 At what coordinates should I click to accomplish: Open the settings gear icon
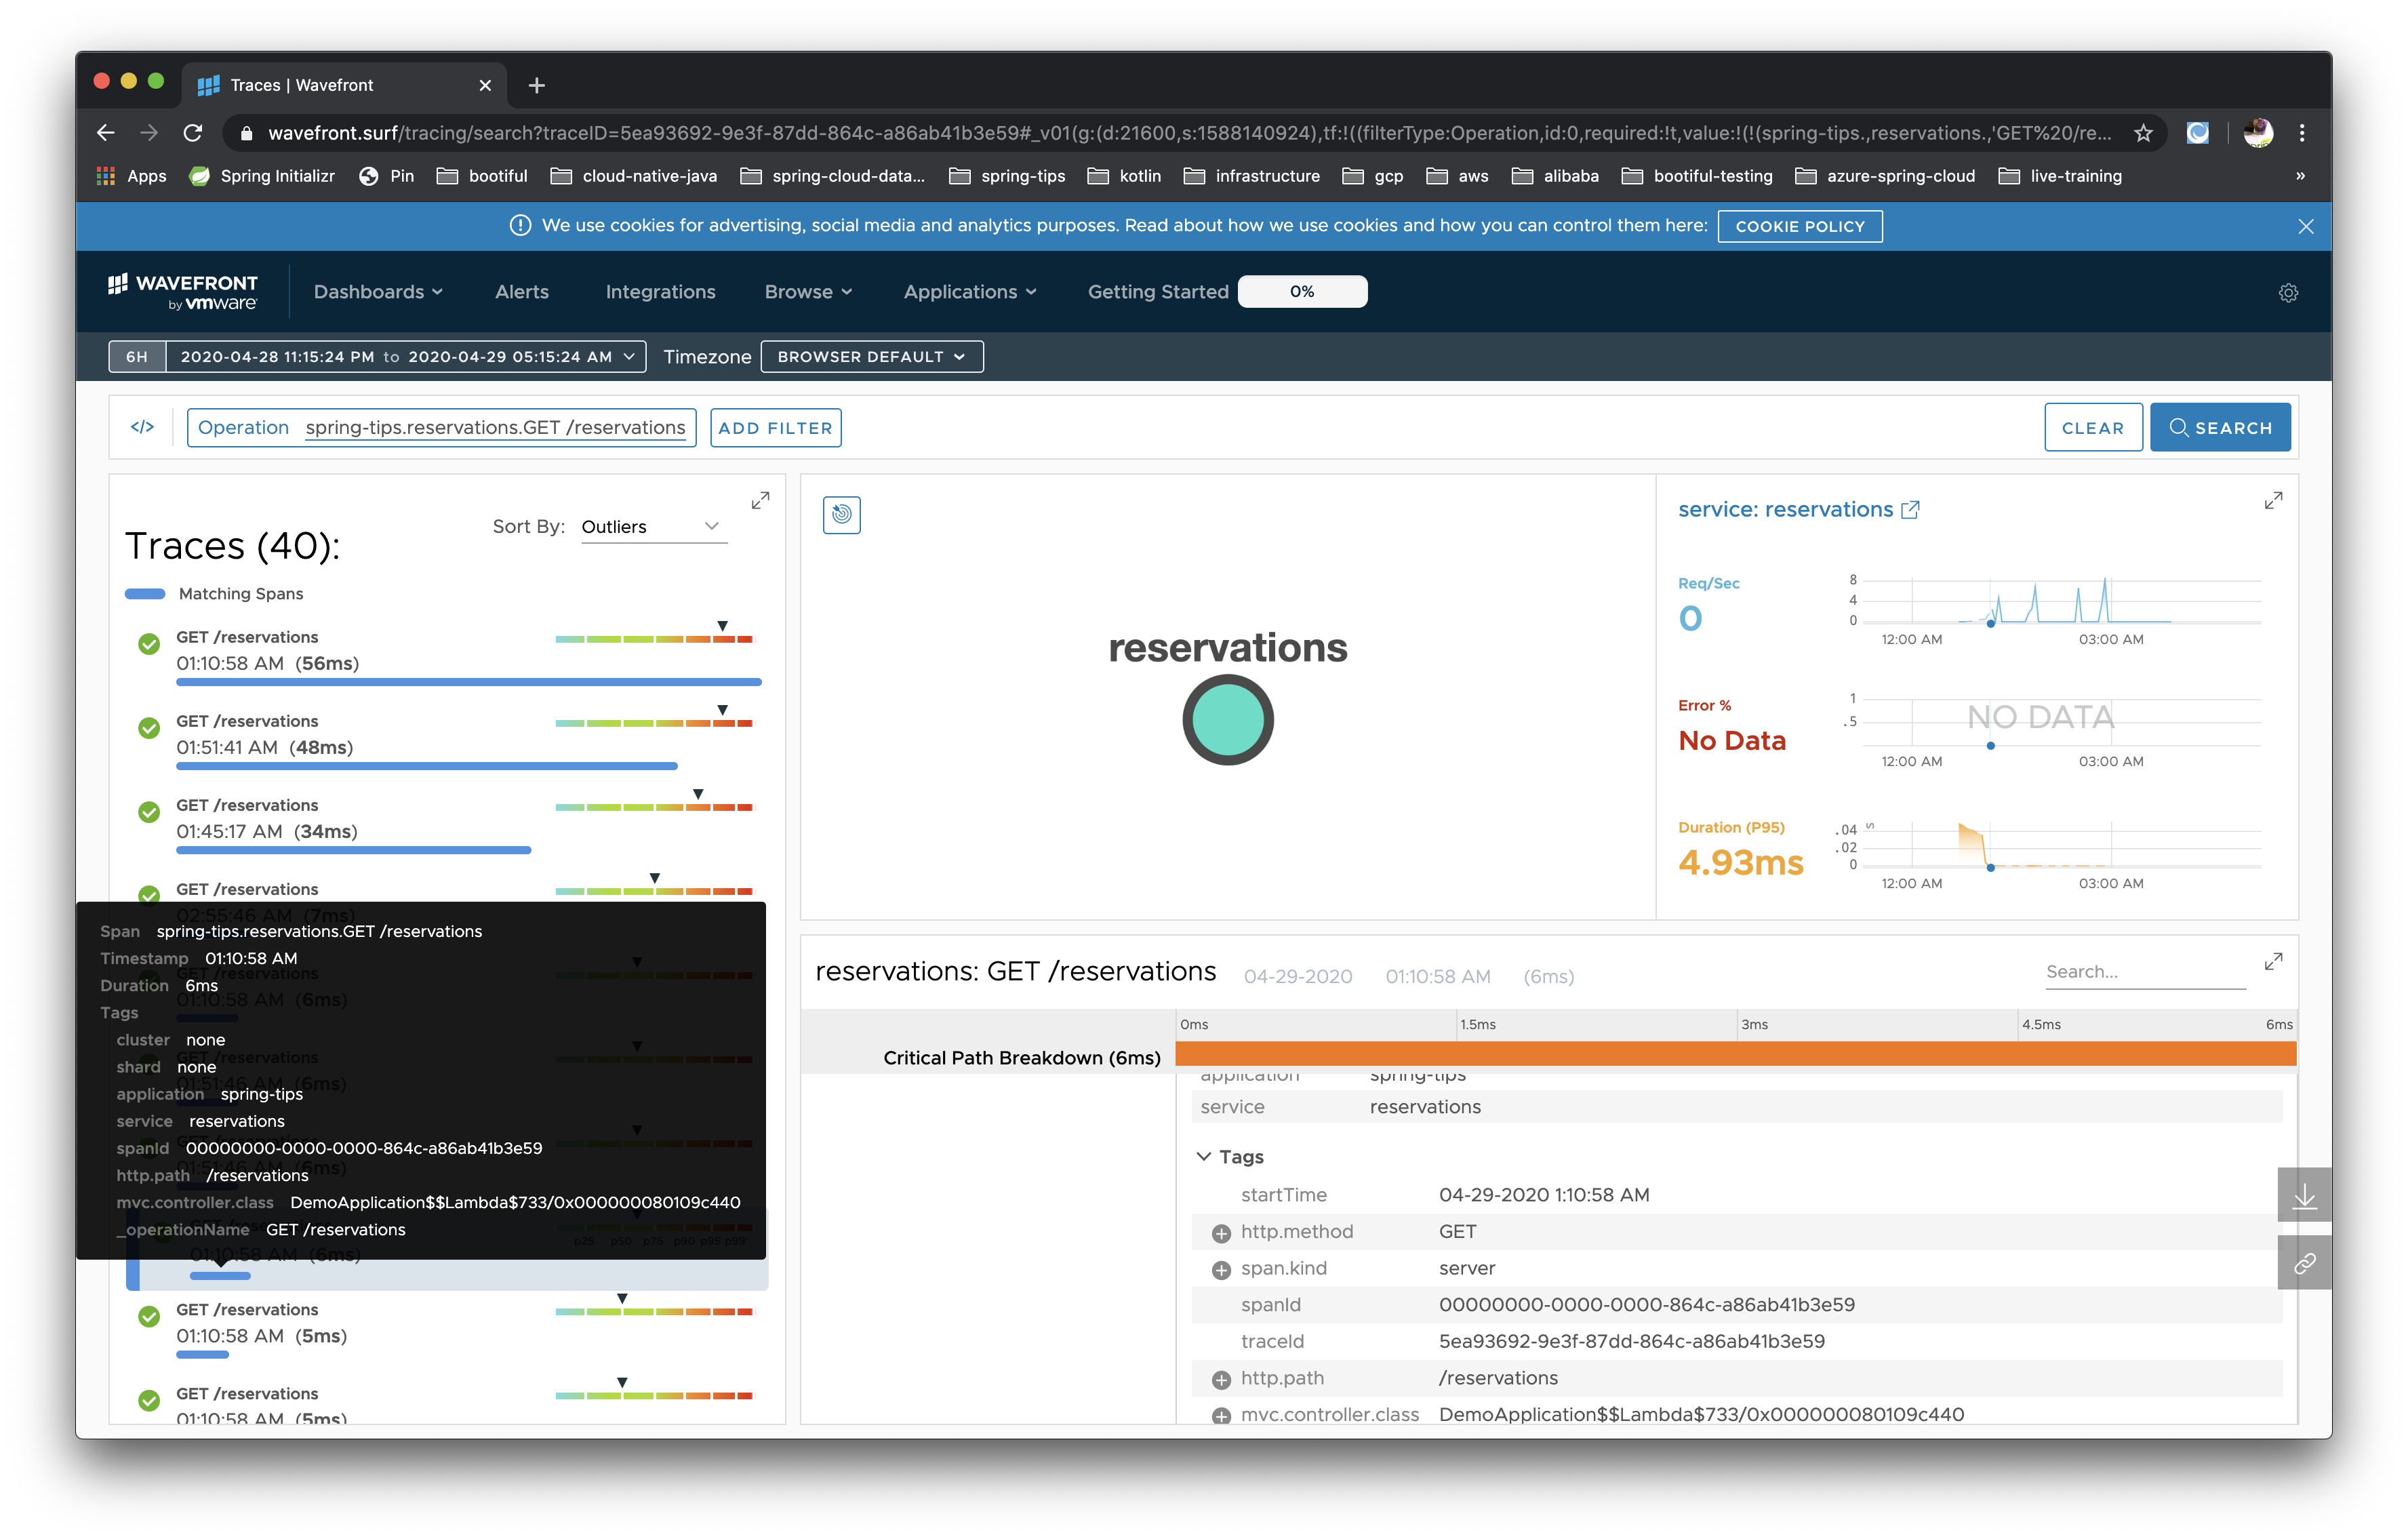point(2287,292)
